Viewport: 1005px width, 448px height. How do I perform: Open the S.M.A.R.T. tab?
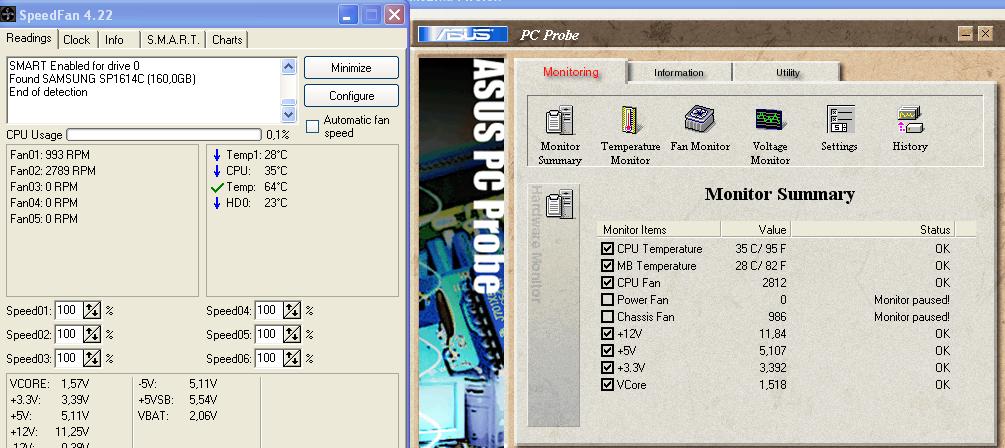(173, 40)
